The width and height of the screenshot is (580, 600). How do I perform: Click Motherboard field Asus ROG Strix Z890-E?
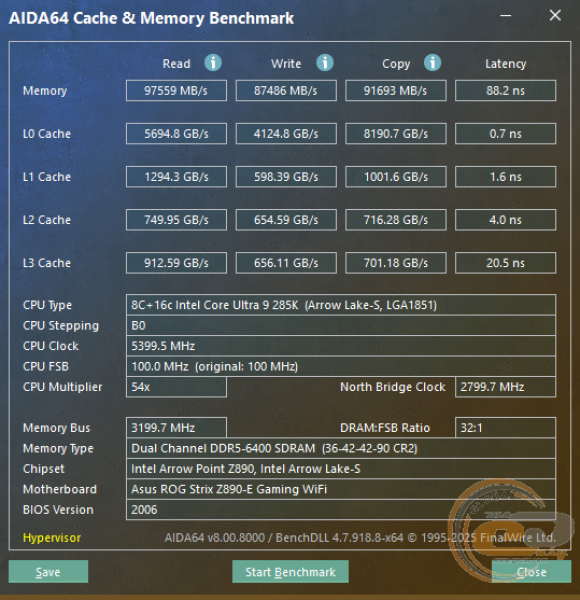coord(341,489)
